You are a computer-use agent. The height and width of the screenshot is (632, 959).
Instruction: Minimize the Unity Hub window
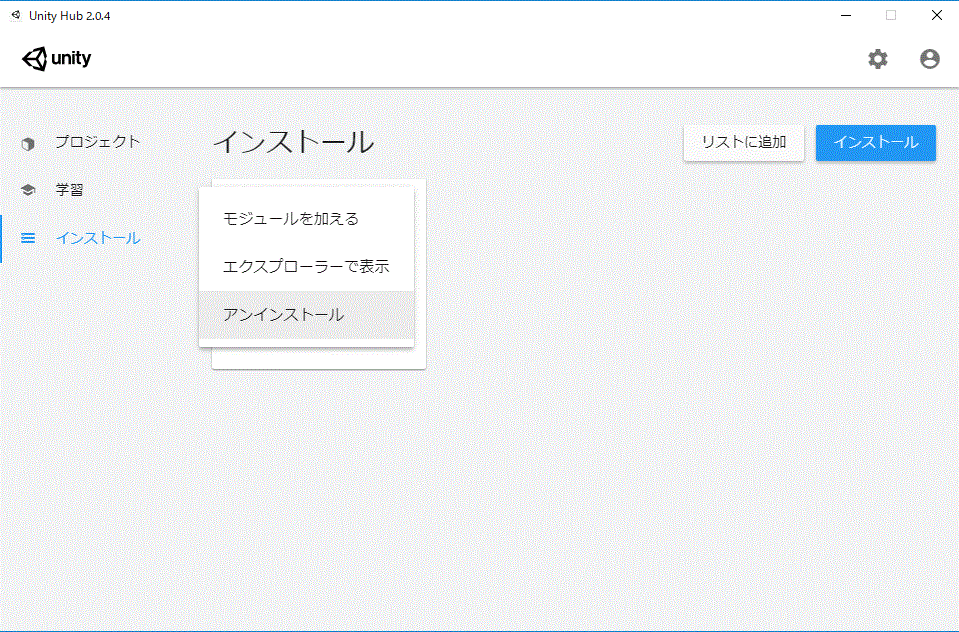tap(845, 15)
